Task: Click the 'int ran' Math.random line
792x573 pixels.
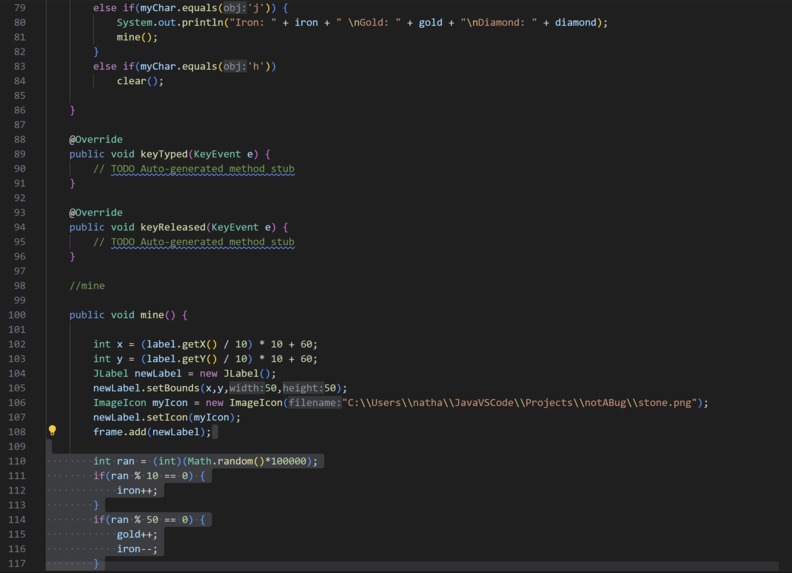Action: pyautogui.click(x=205, y=461)
